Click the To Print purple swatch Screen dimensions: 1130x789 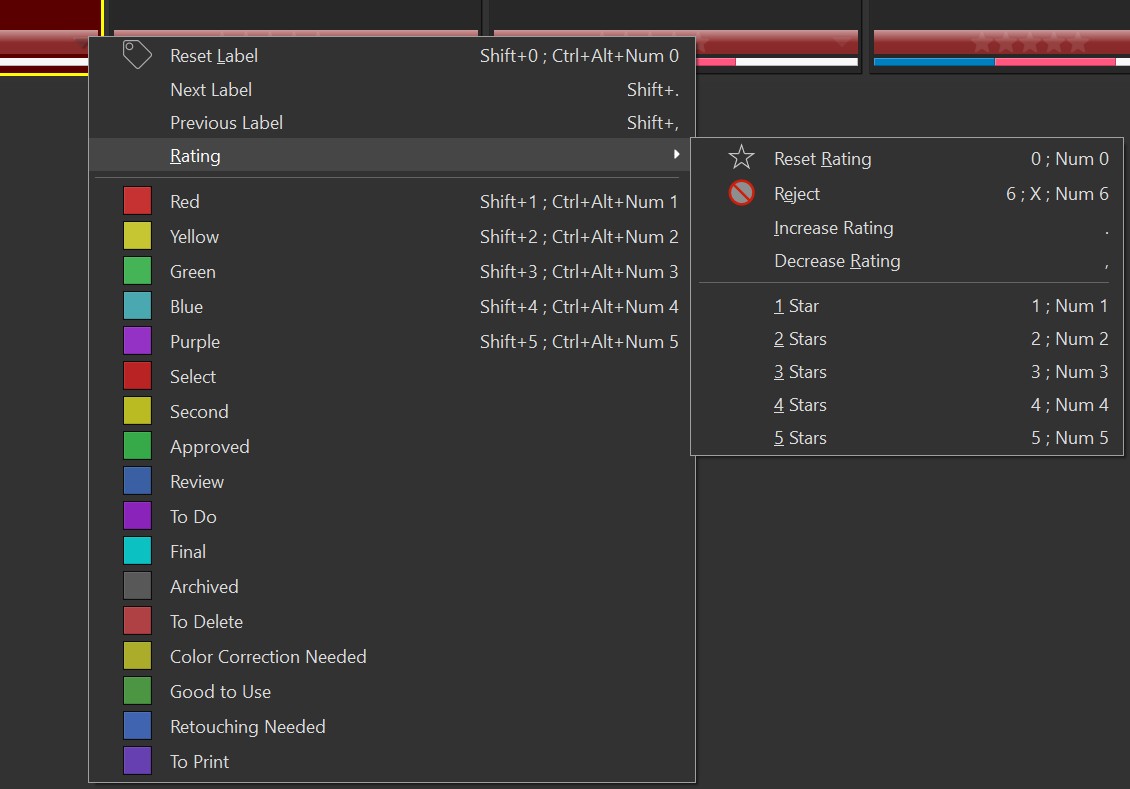coord(137,761)
